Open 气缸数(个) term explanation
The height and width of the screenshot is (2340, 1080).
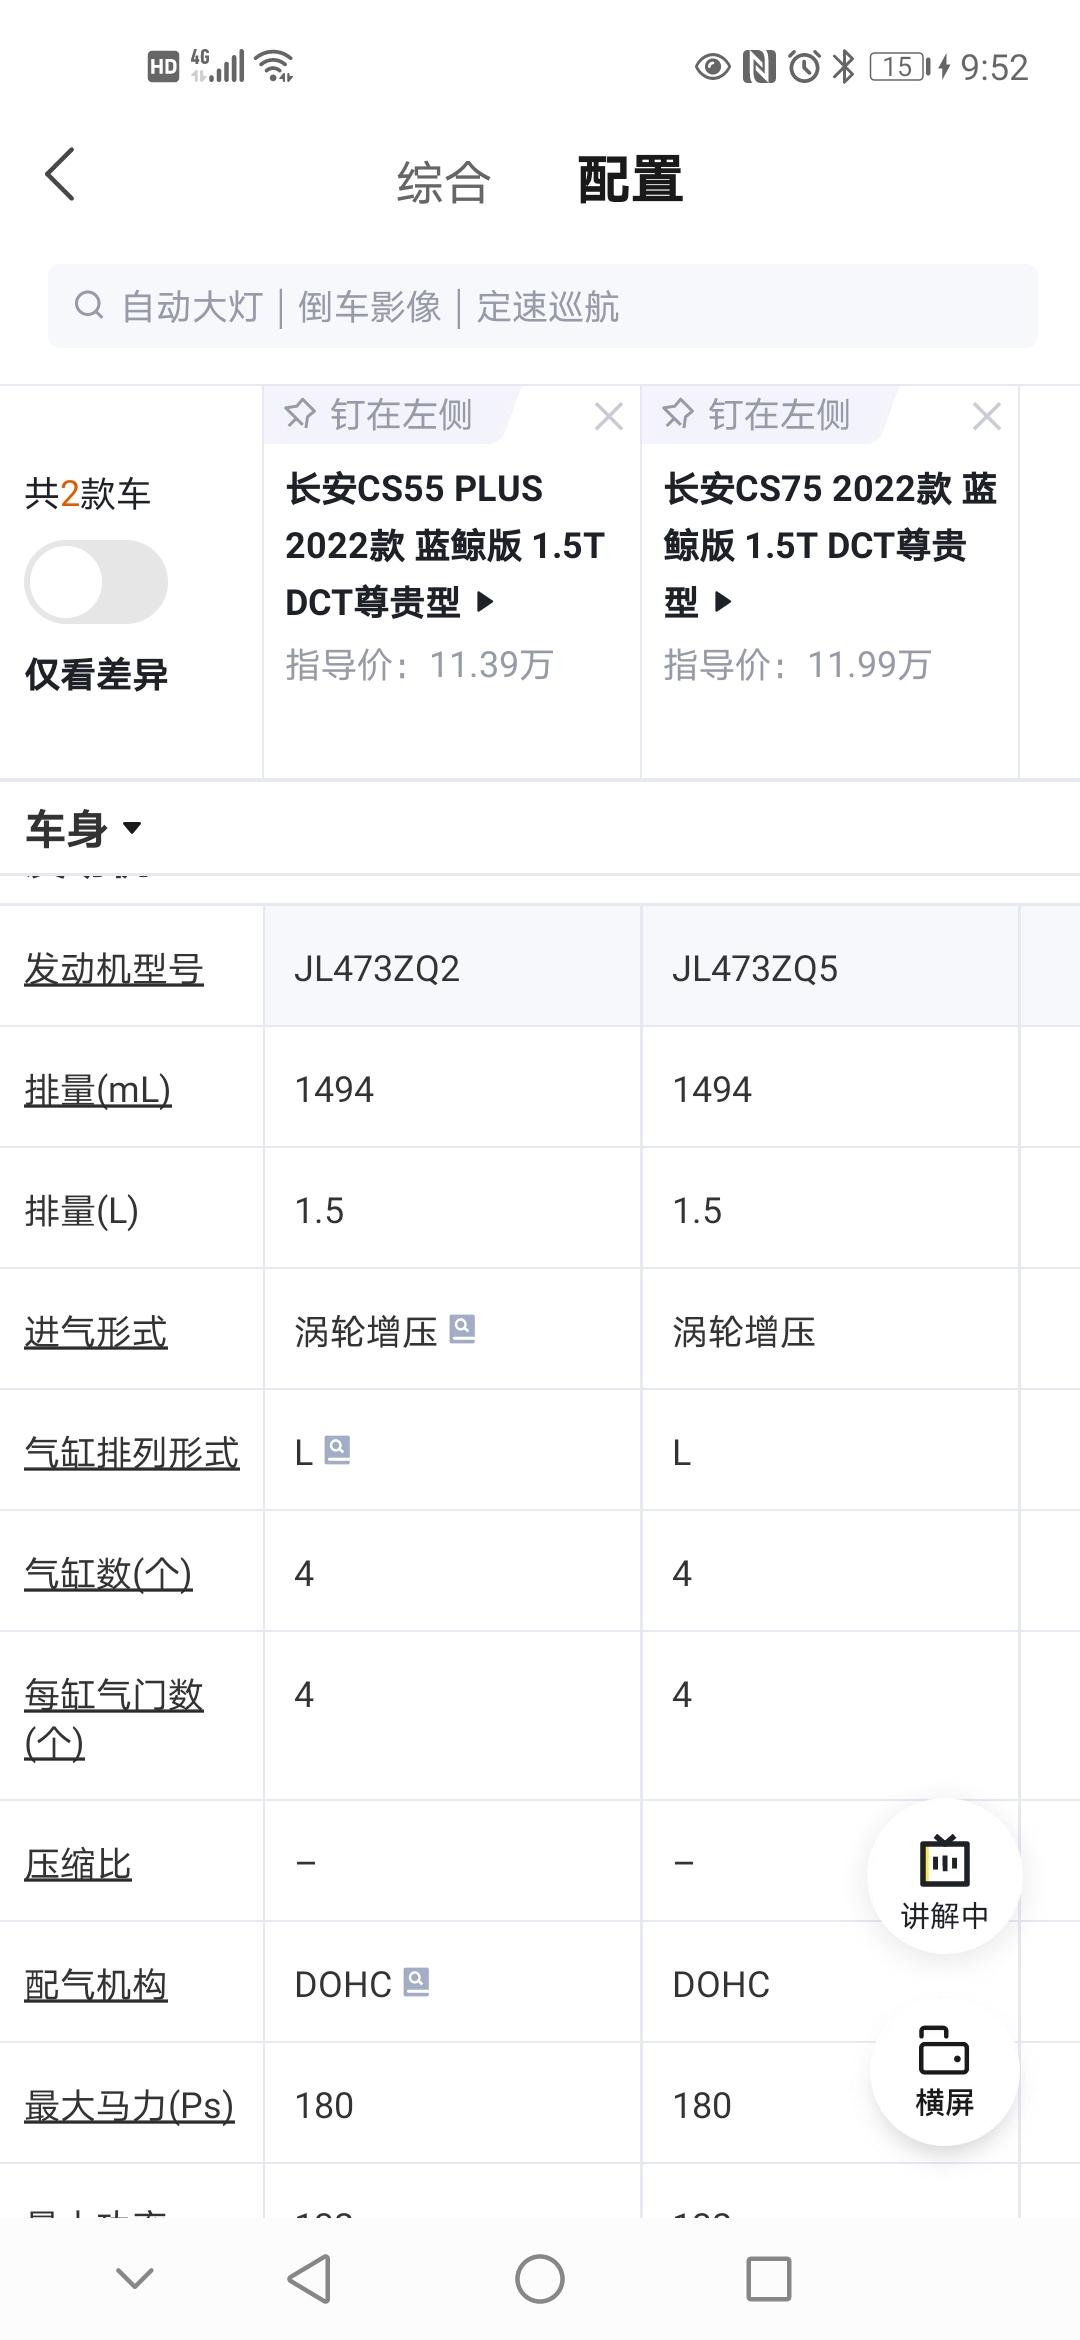108,1573
